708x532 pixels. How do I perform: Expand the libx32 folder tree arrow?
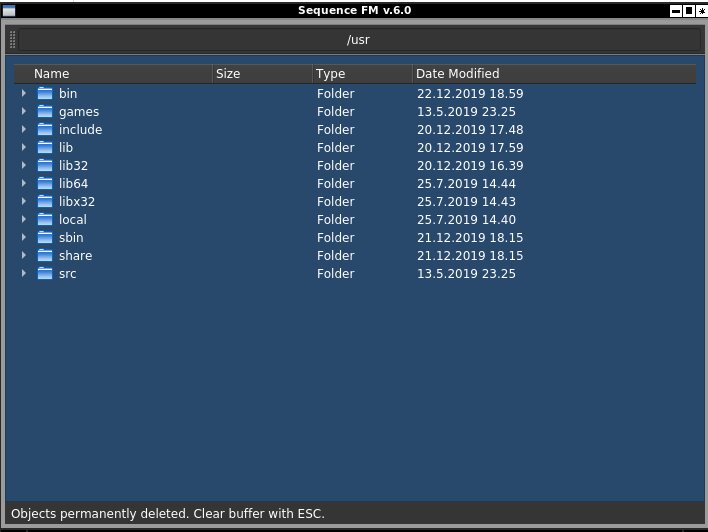click(23, 201)
